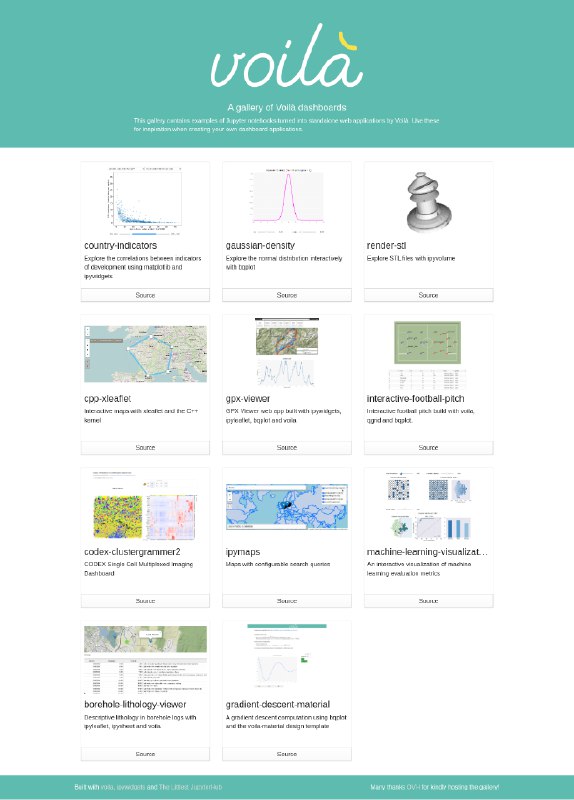This screenshot has width=574, height=800.
Task: Open the borehole-lithology-viewer thumbnail
Action: [145, 659]
